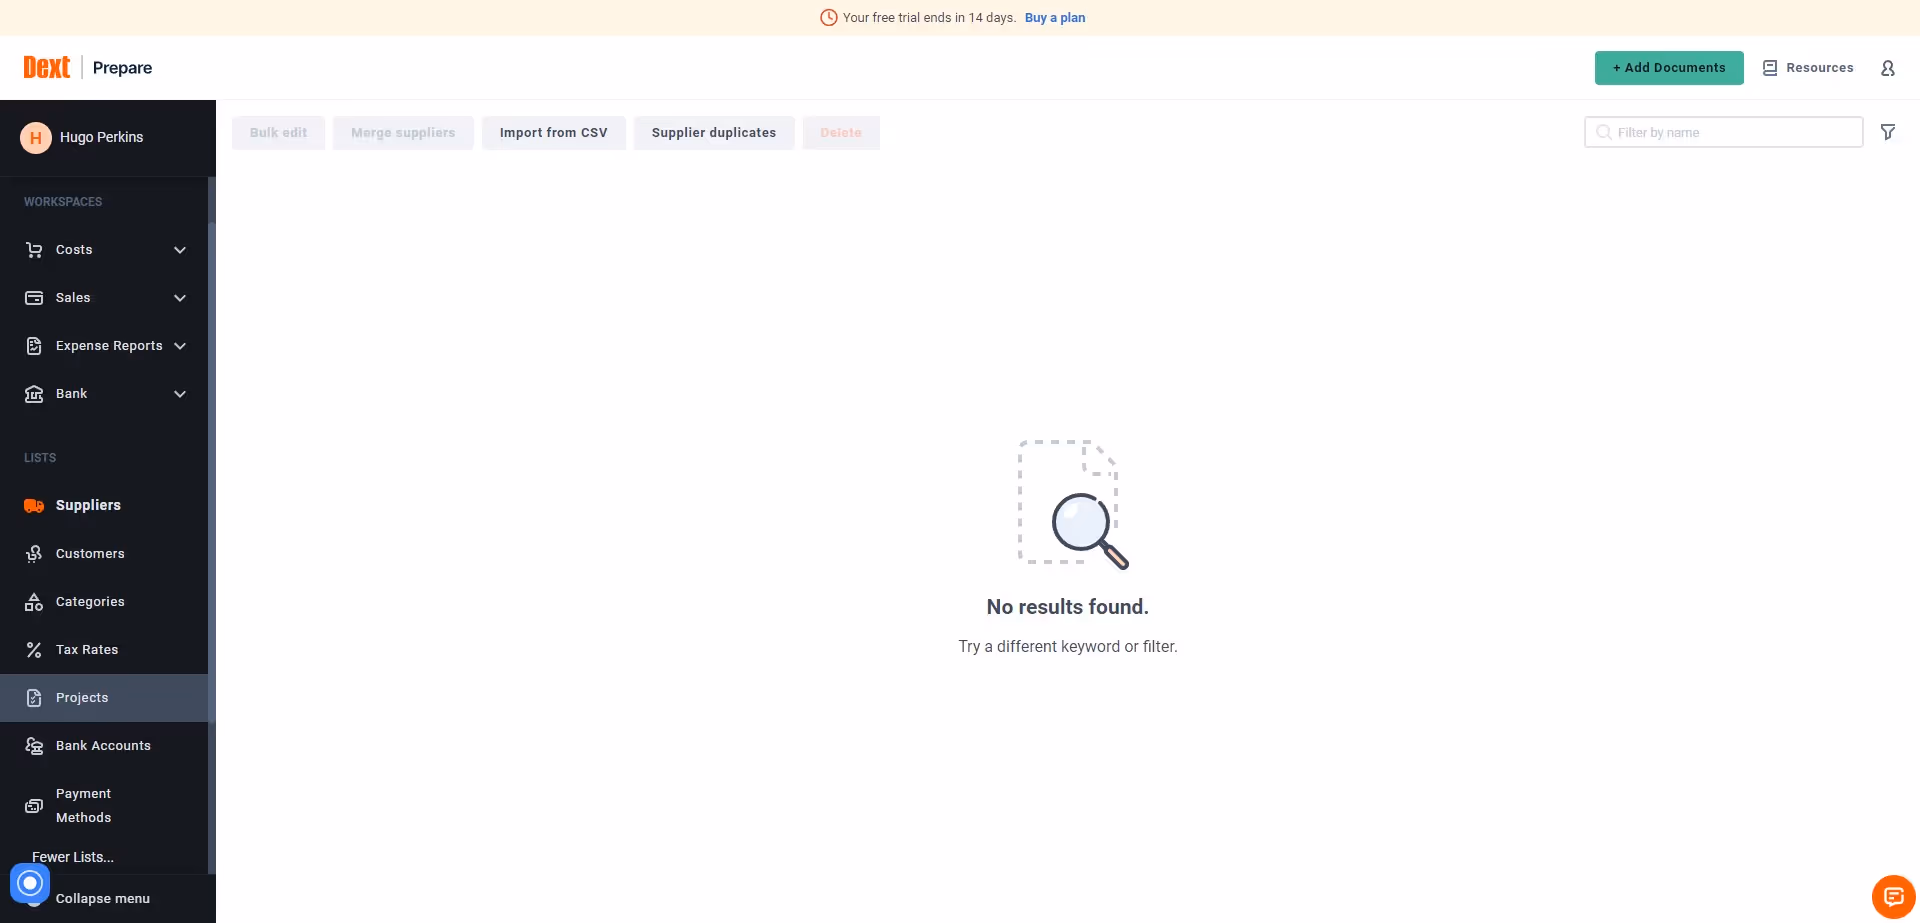
Task: Click the Bulk edit button
Action: tap(279, 133)
